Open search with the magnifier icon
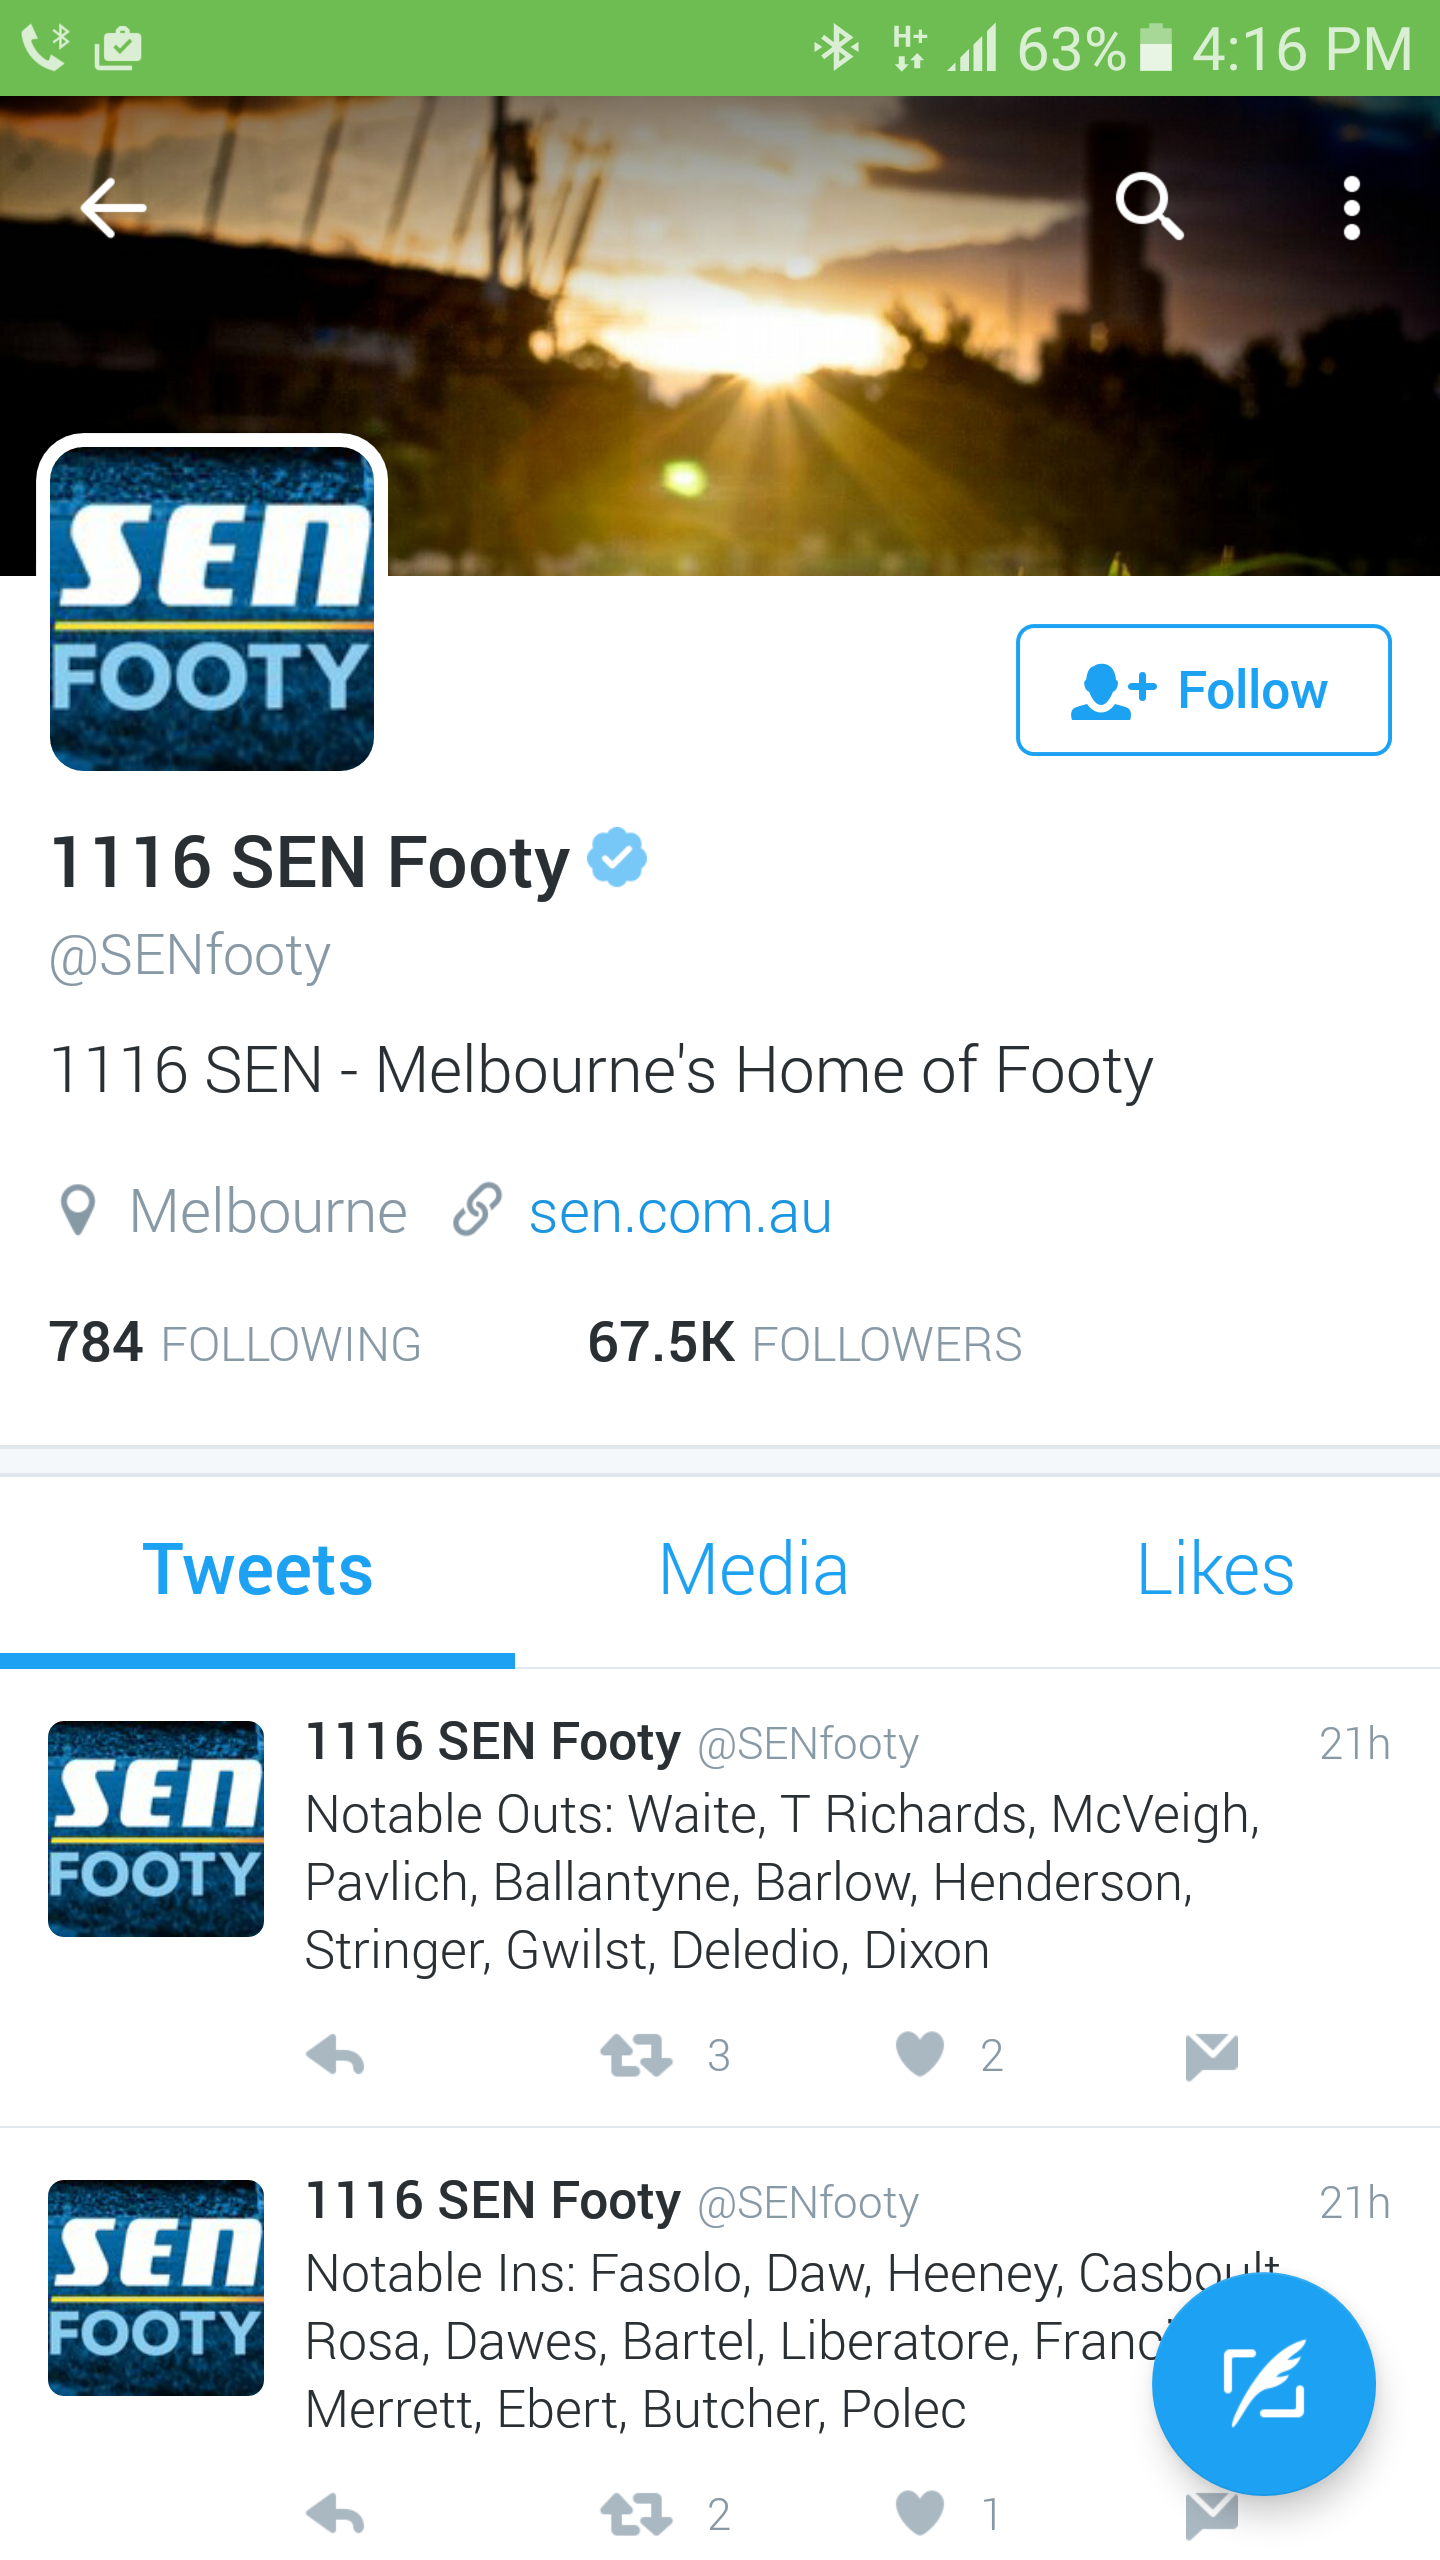This screenshot has height=2560, width=1440. click(x=1150, y=206)
